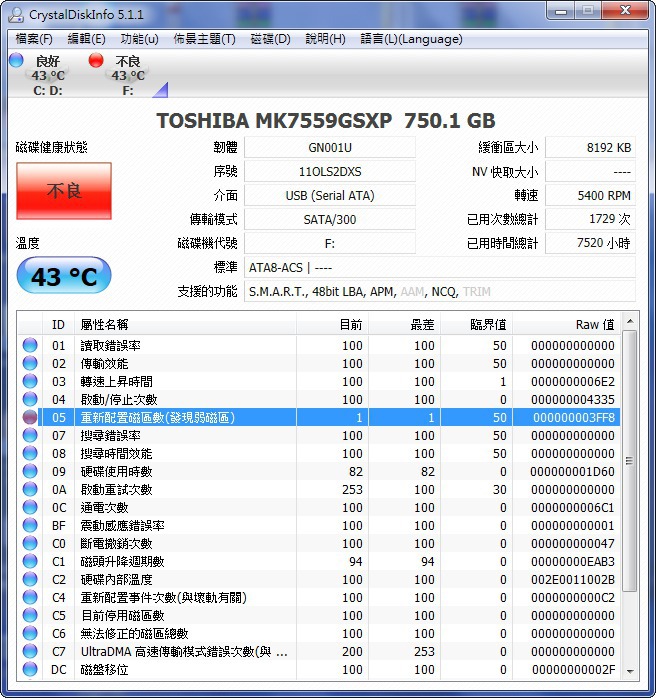Click the 緩衝區大小 value 8192 KB

tap(591, 147)
